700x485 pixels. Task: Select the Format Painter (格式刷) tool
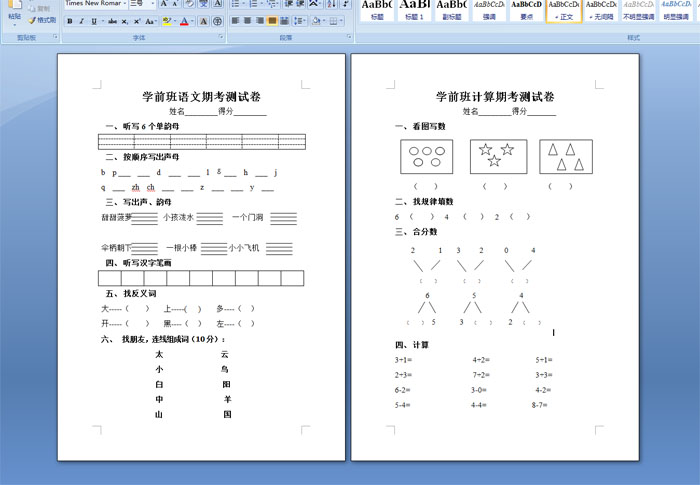click(x=42, y=20)
